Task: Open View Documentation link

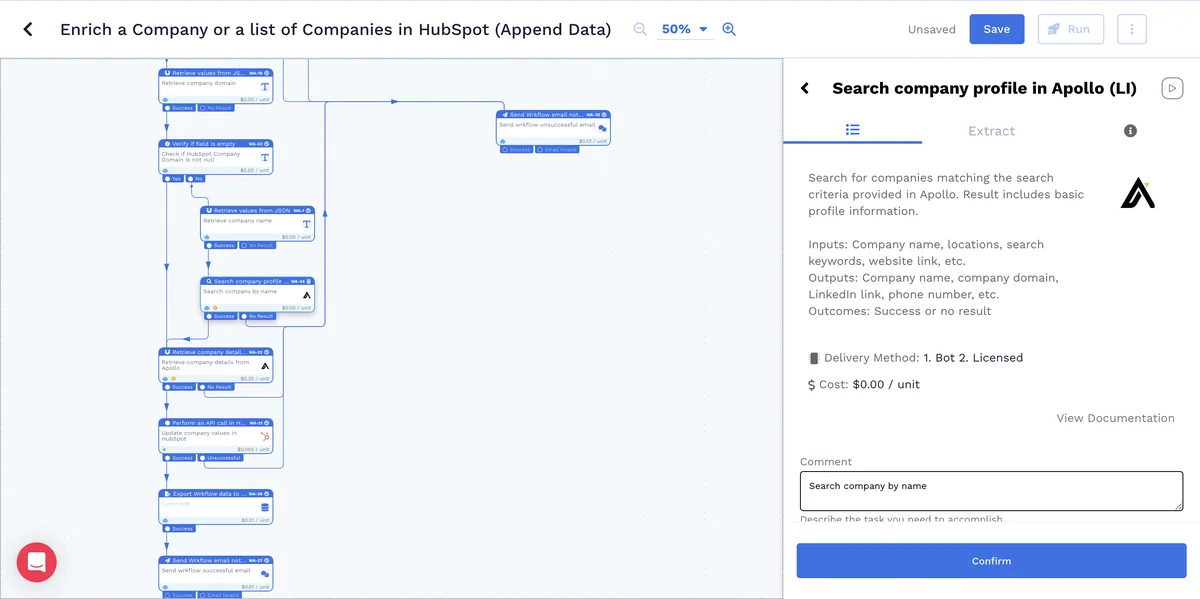Action: (1115, 418)
